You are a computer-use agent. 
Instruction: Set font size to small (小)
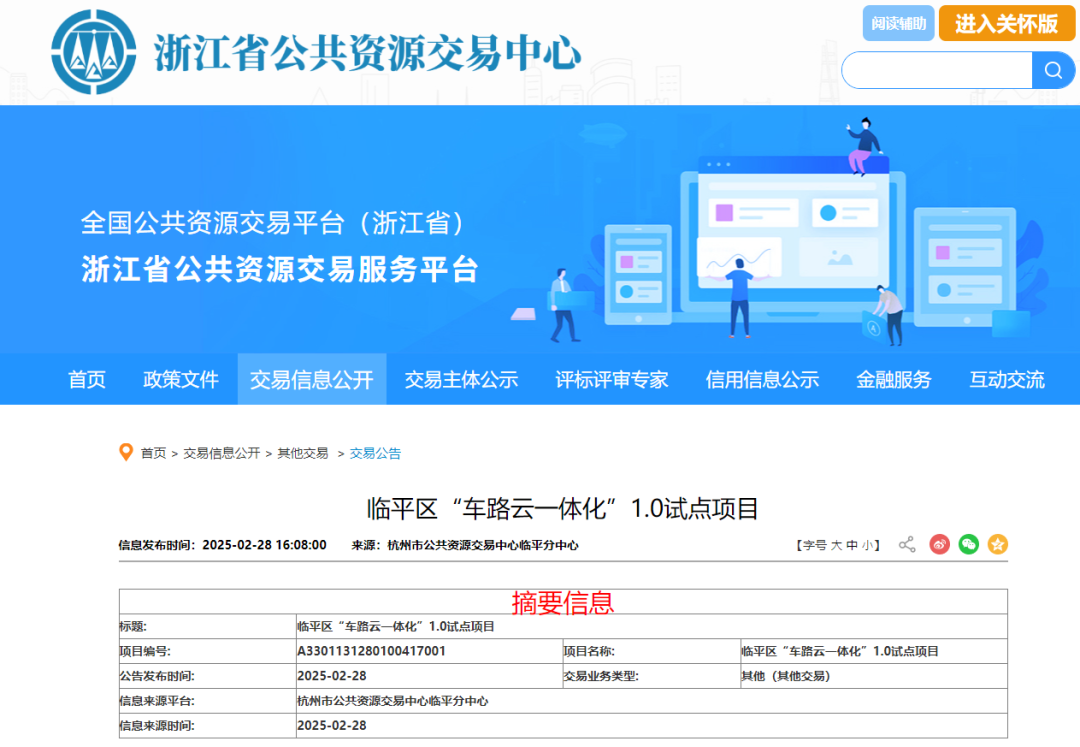[867, 546]
